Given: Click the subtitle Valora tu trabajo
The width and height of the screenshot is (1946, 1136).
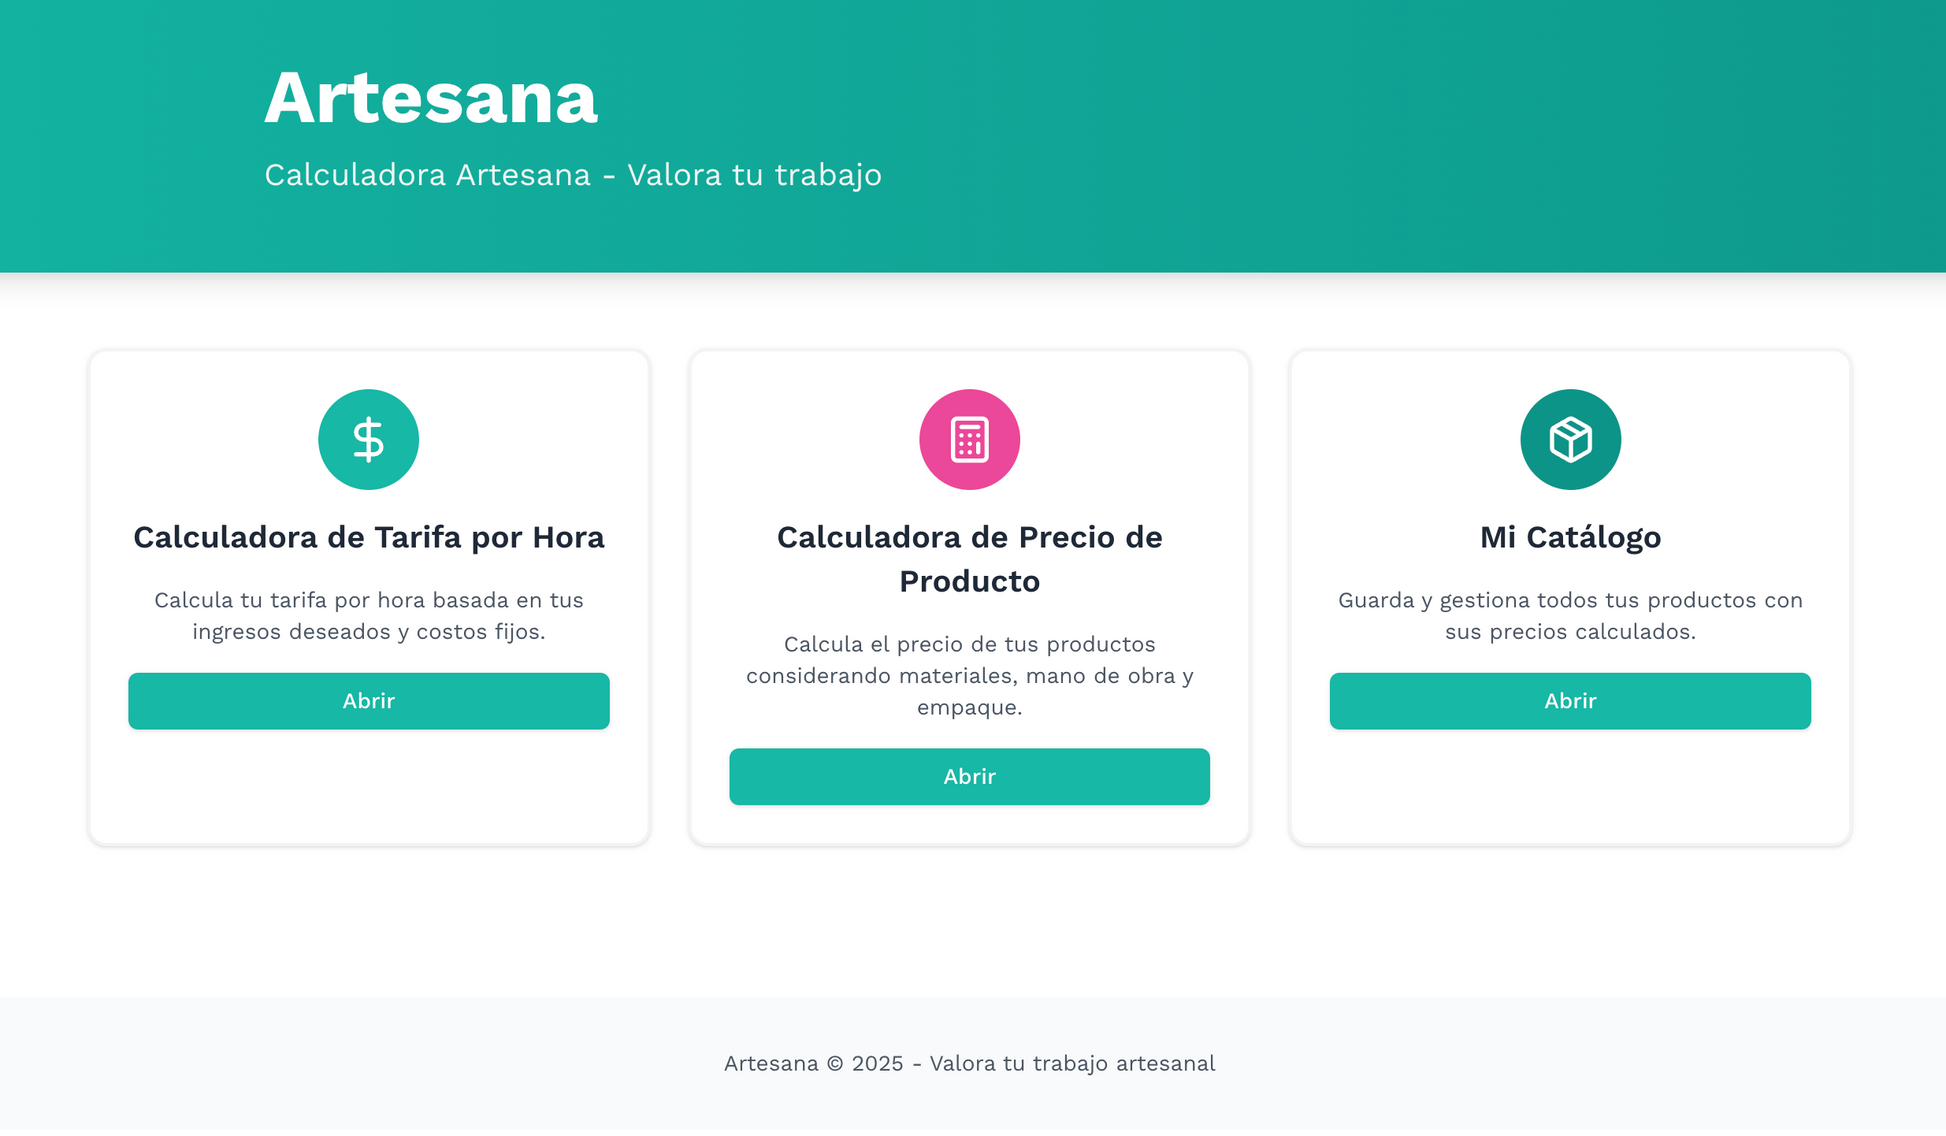Looking at the screenshot, I should [572, 174].
